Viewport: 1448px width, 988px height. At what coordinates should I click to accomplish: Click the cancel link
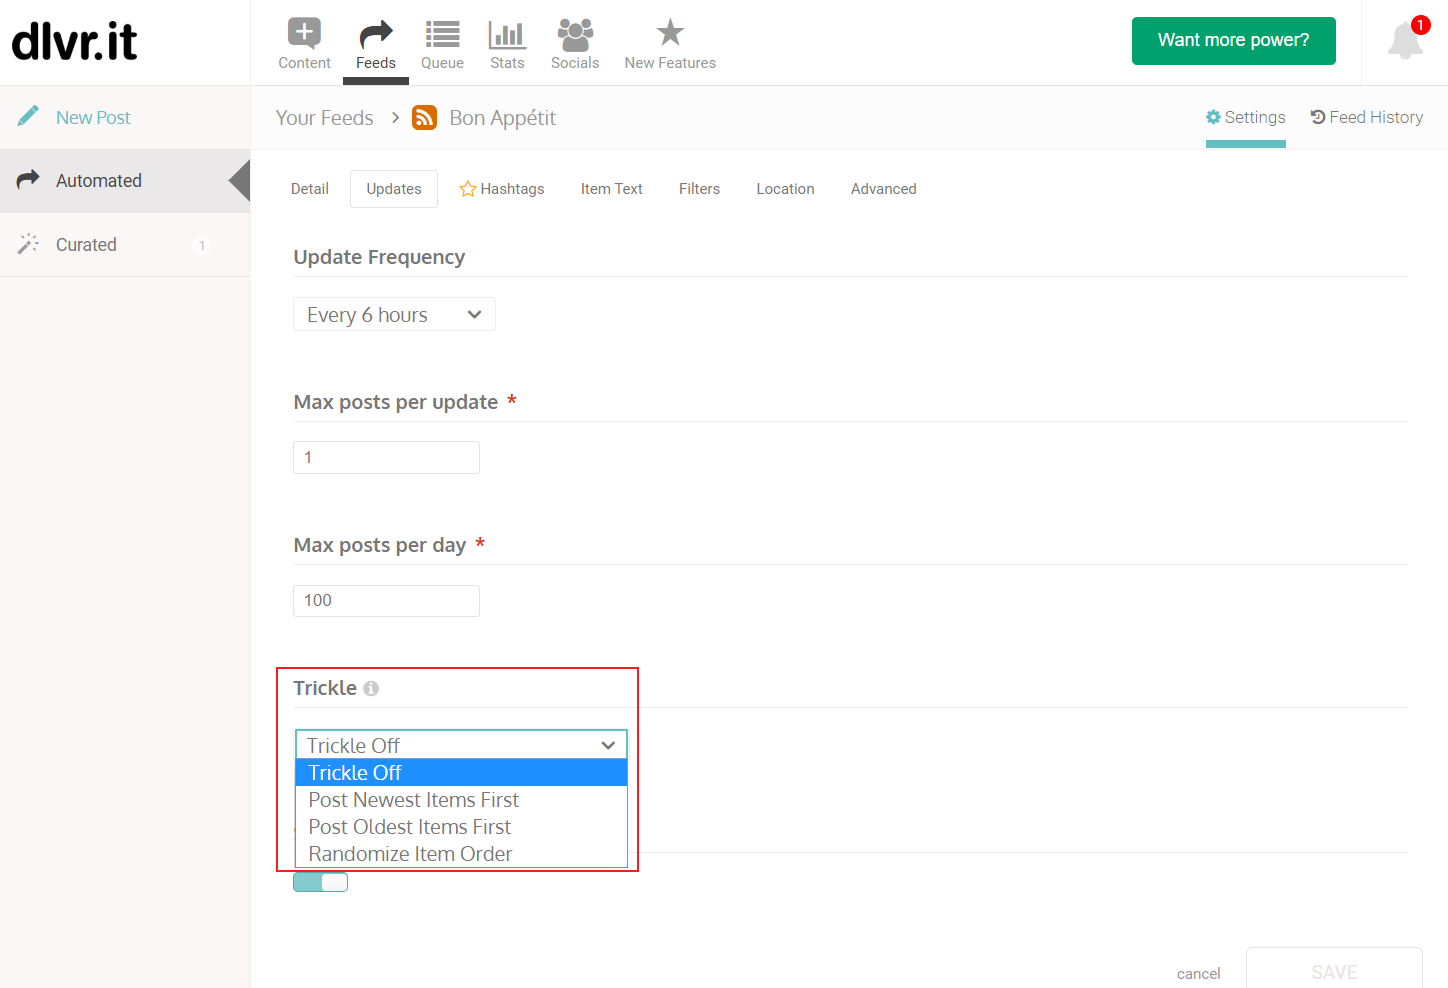point(1198,974)
